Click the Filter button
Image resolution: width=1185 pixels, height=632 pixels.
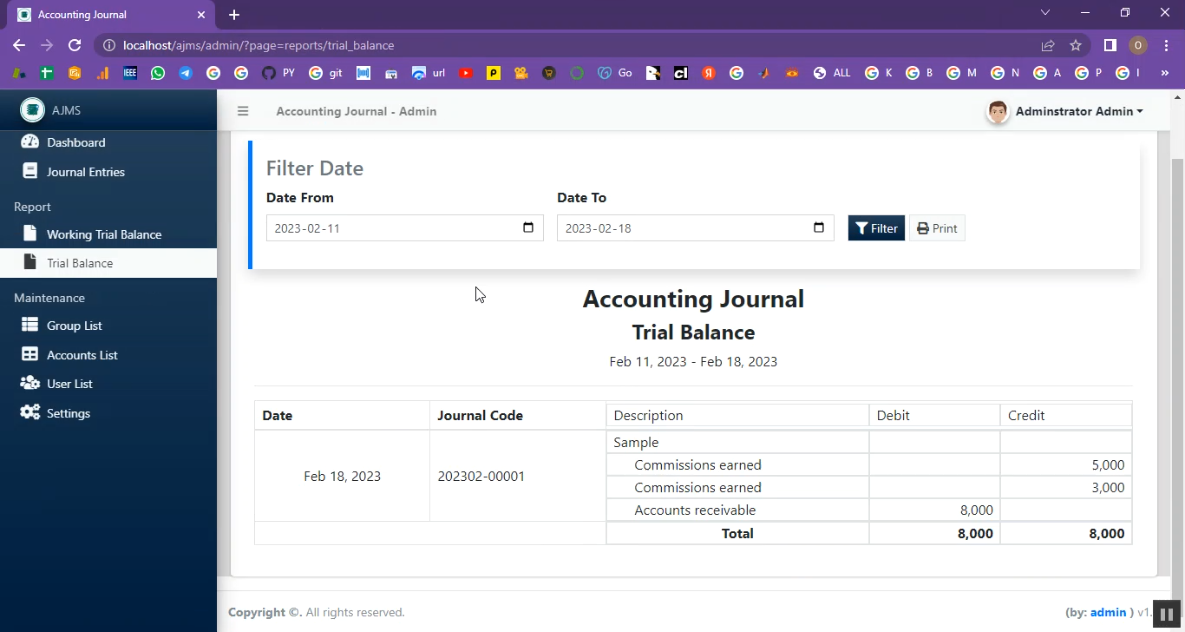[876, 228]
